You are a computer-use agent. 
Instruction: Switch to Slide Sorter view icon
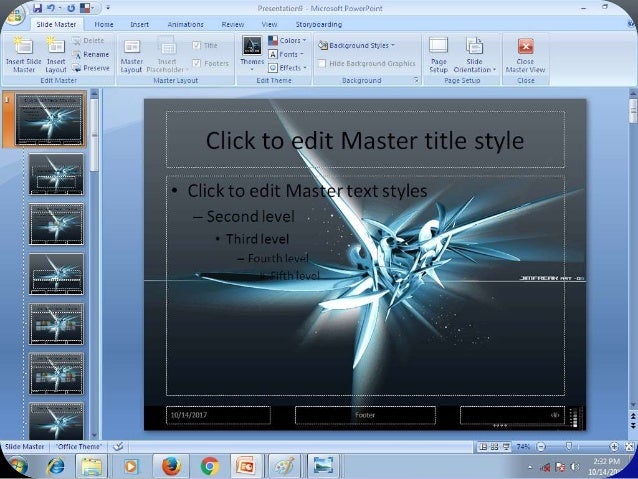coord(494,447)
